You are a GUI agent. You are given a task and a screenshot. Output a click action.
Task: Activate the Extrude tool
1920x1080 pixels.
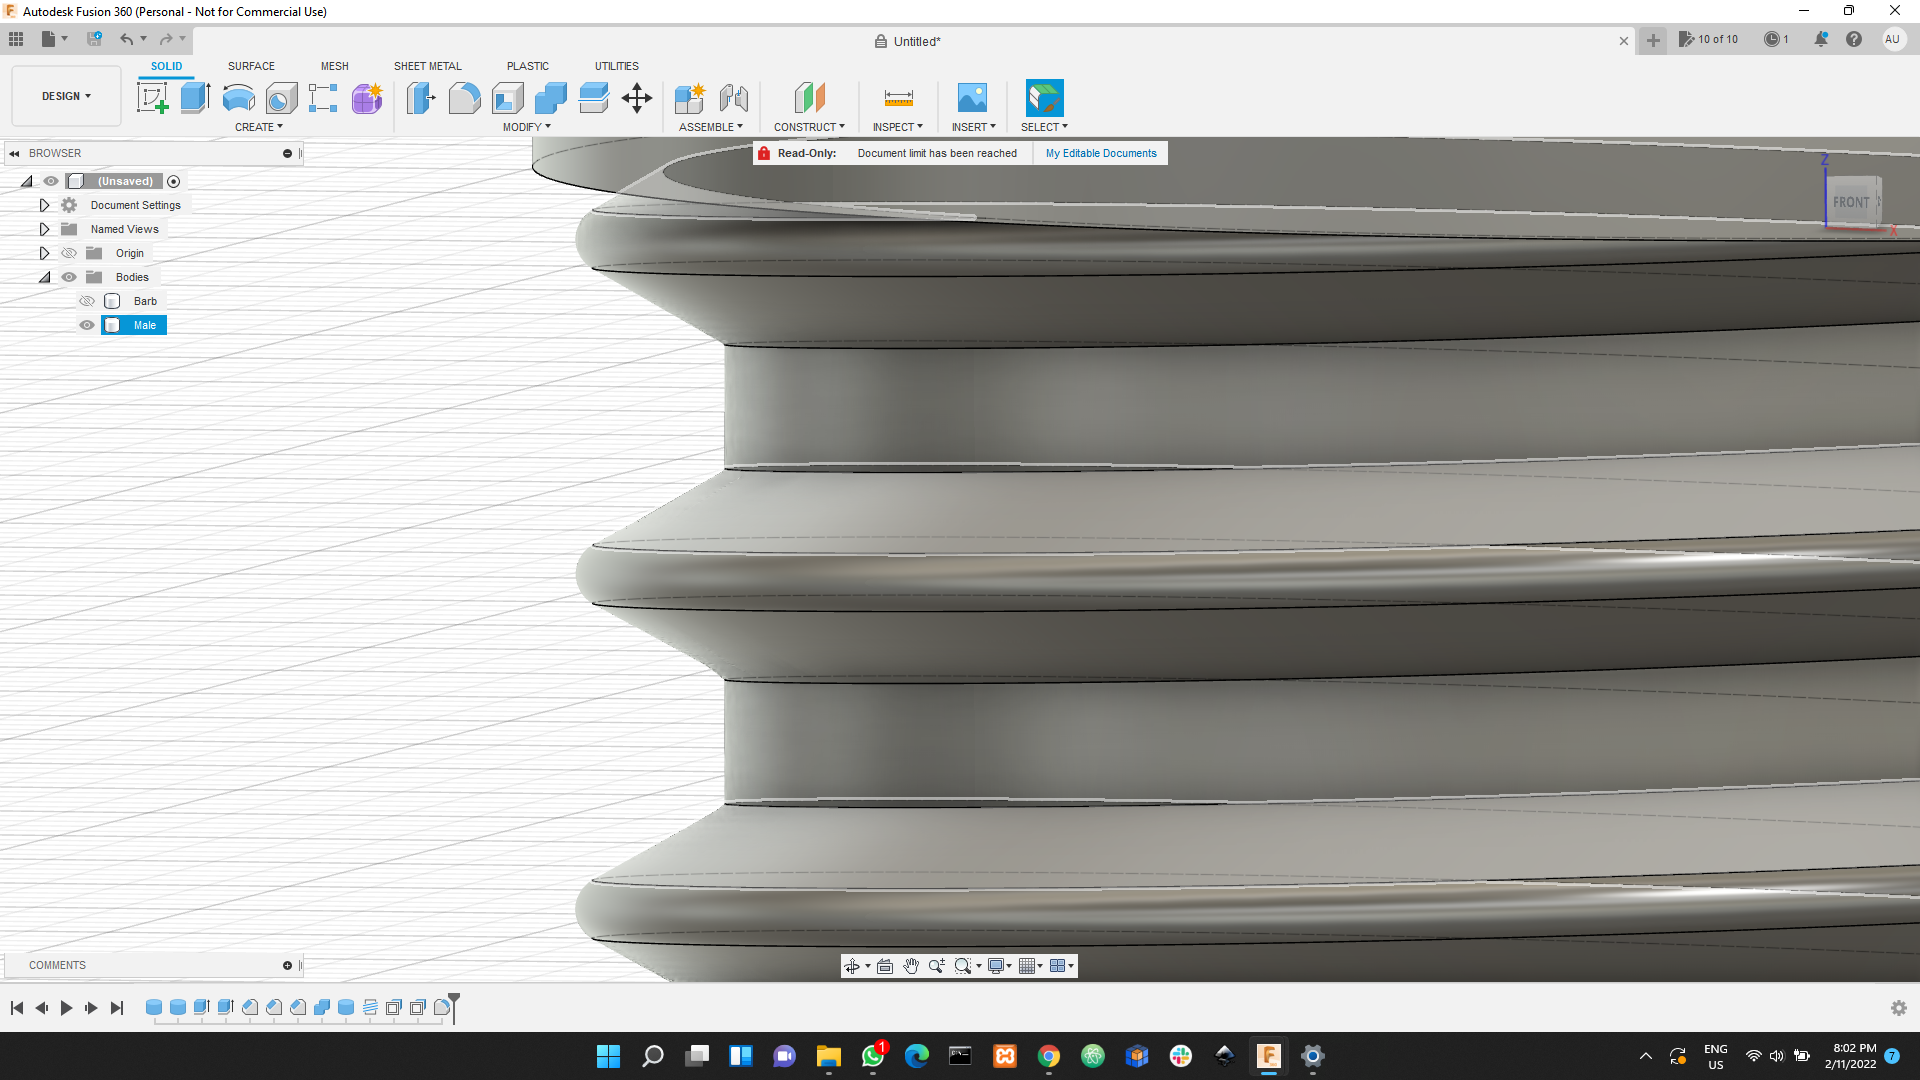[x=193, y=97]
